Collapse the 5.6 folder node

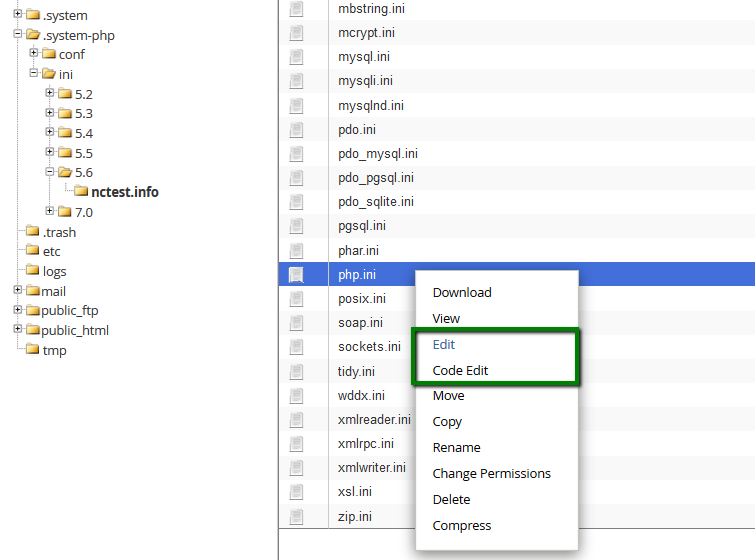50,171
